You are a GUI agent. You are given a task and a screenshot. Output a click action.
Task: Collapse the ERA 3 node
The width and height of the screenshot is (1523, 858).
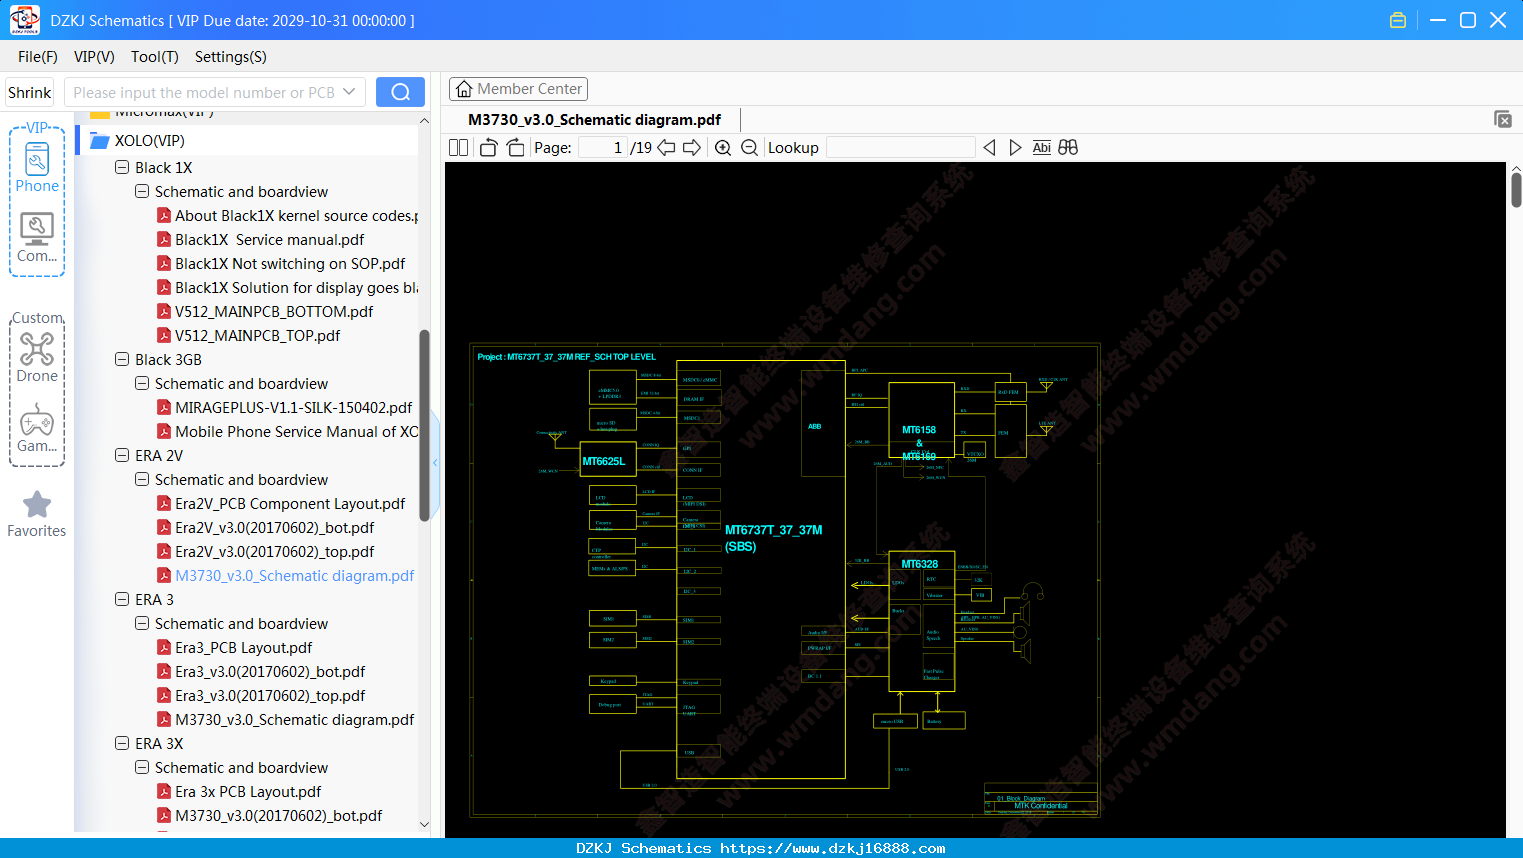(x=122, y=600)
